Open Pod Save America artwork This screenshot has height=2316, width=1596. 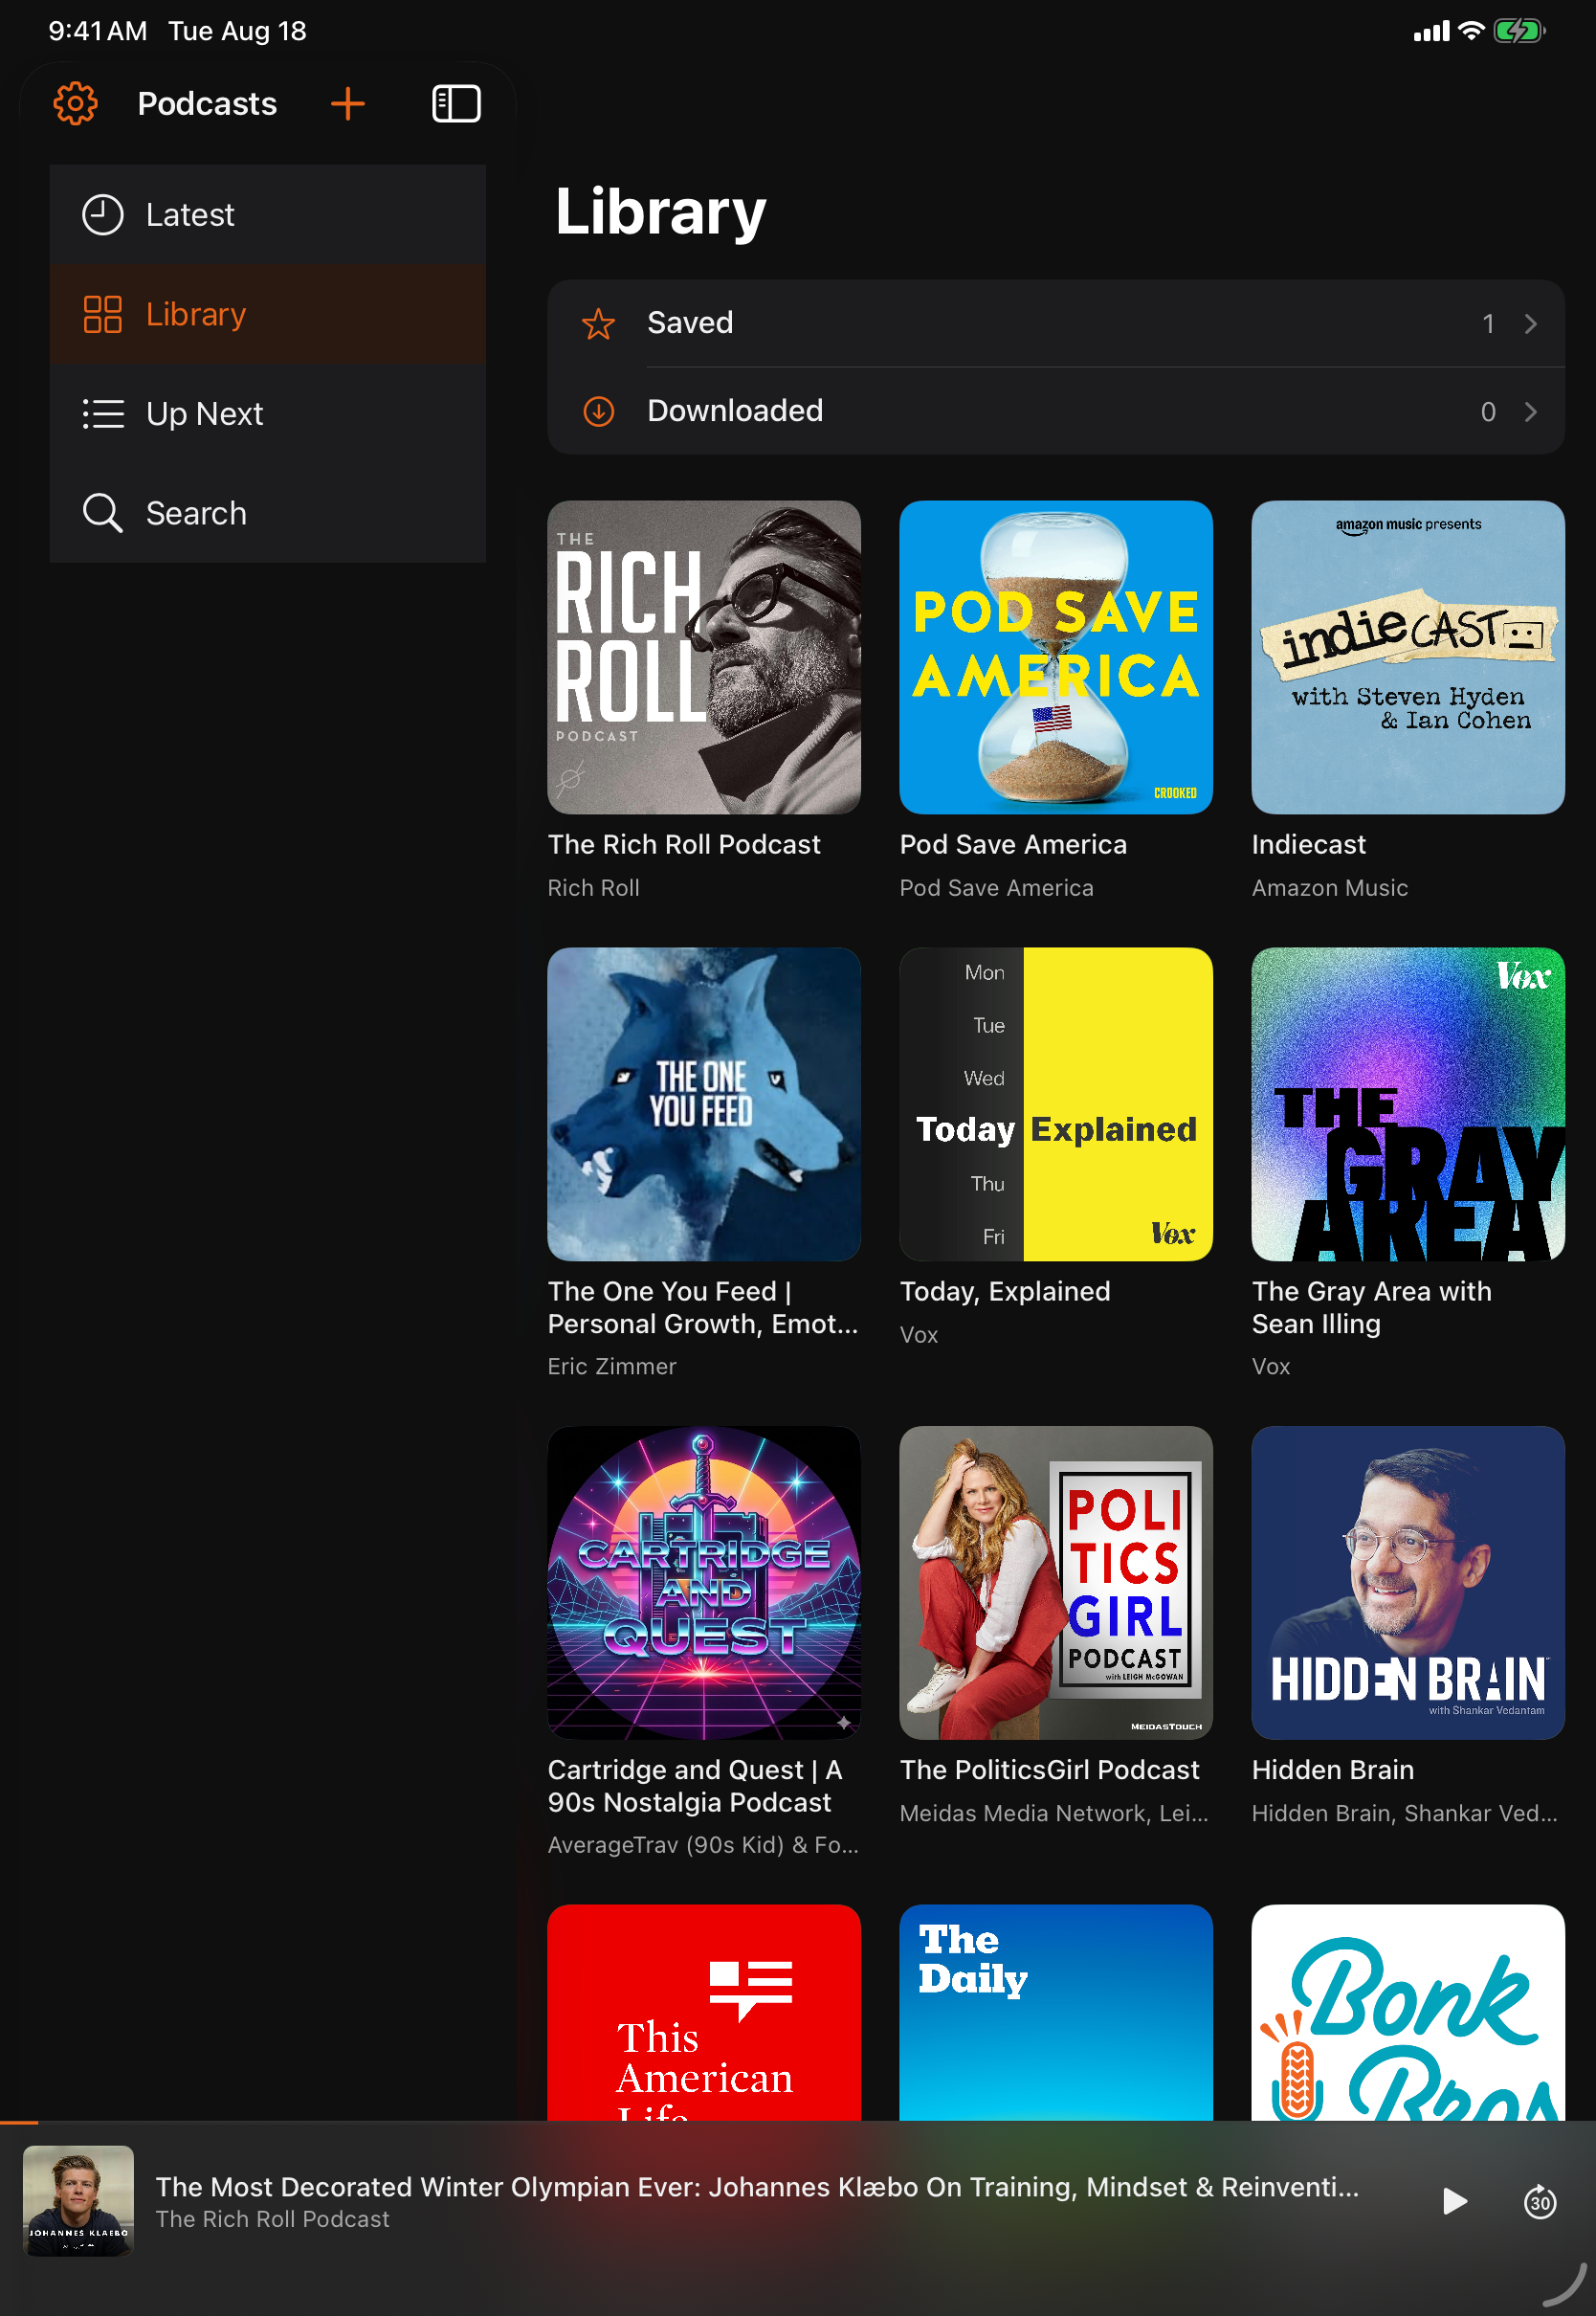click(x=1055, y=657)
